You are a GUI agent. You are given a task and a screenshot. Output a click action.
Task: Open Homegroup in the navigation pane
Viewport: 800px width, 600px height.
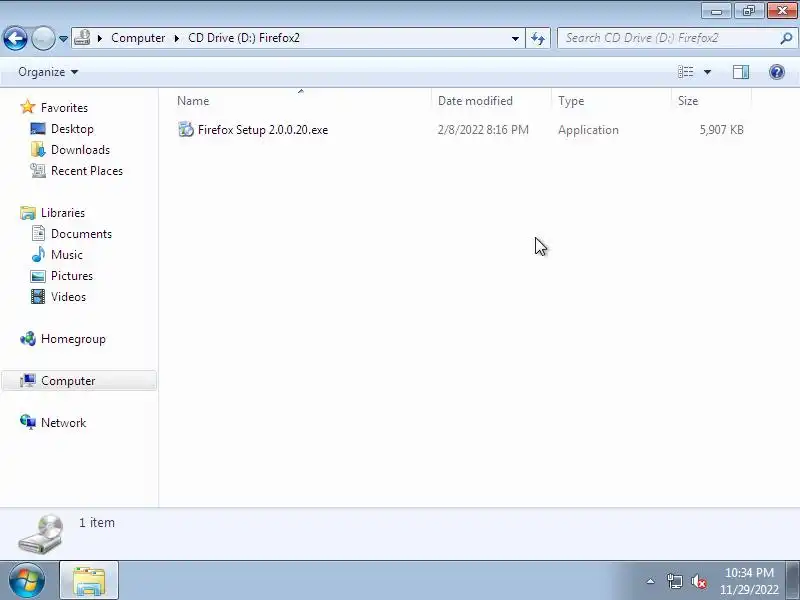(73, 339)
